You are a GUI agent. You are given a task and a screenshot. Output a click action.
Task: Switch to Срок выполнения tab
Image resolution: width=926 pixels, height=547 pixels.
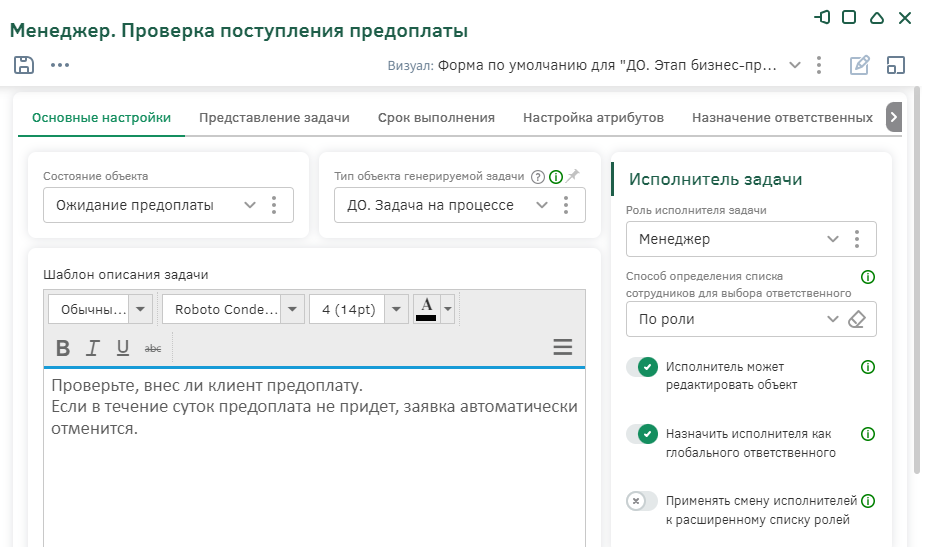coord(436,118)
